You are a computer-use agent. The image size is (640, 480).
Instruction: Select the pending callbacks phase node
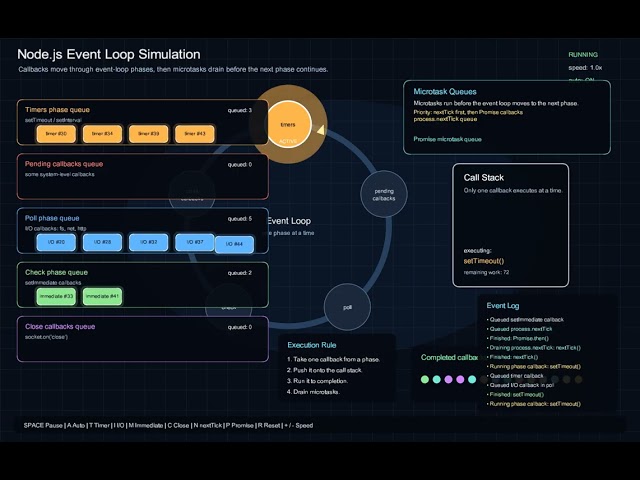tap(384, 194)
